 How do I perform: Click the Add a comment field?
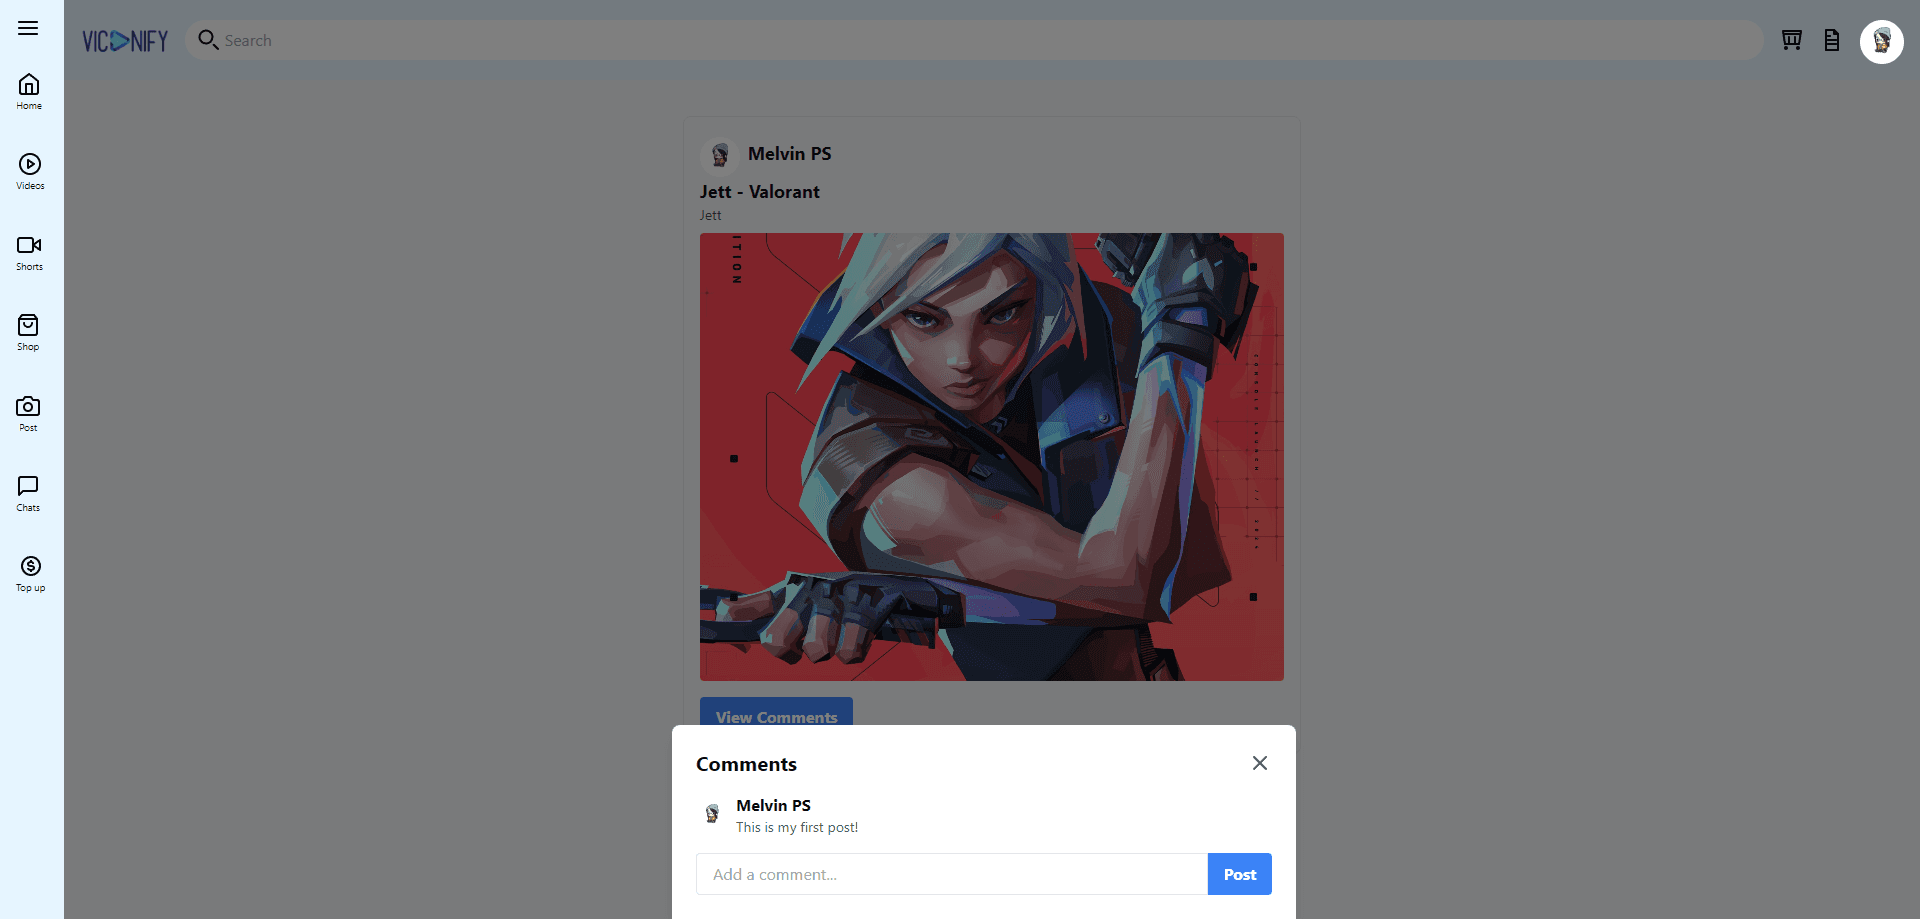[x=952, y=874]
